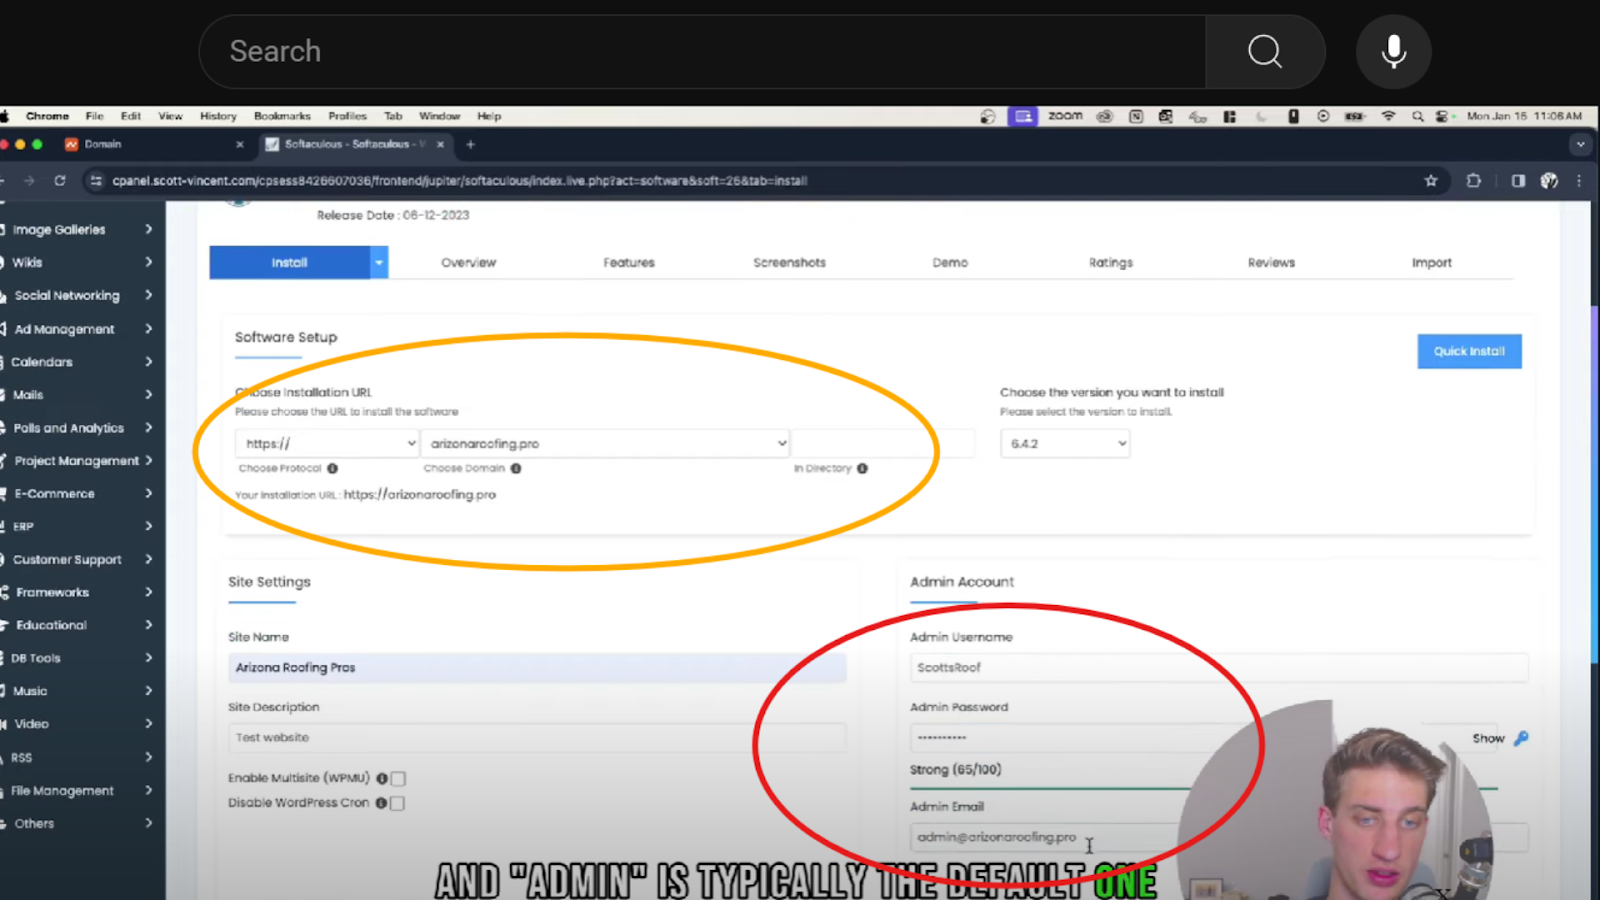Switch to the Screenshots tab
Viewport: 1600px width, 900px height.
coord(789,262)
